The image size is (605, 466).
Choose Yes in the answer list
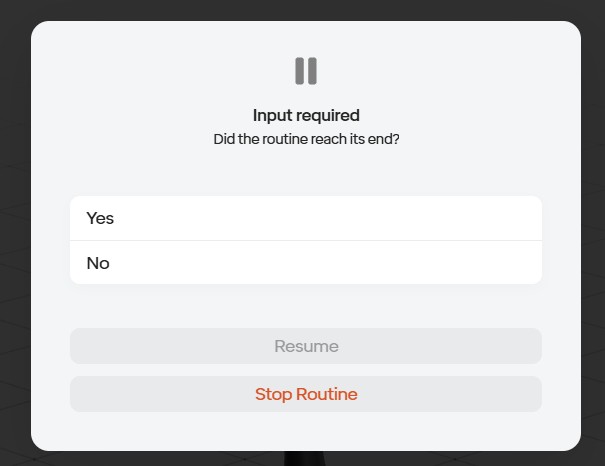click(306, 218)
